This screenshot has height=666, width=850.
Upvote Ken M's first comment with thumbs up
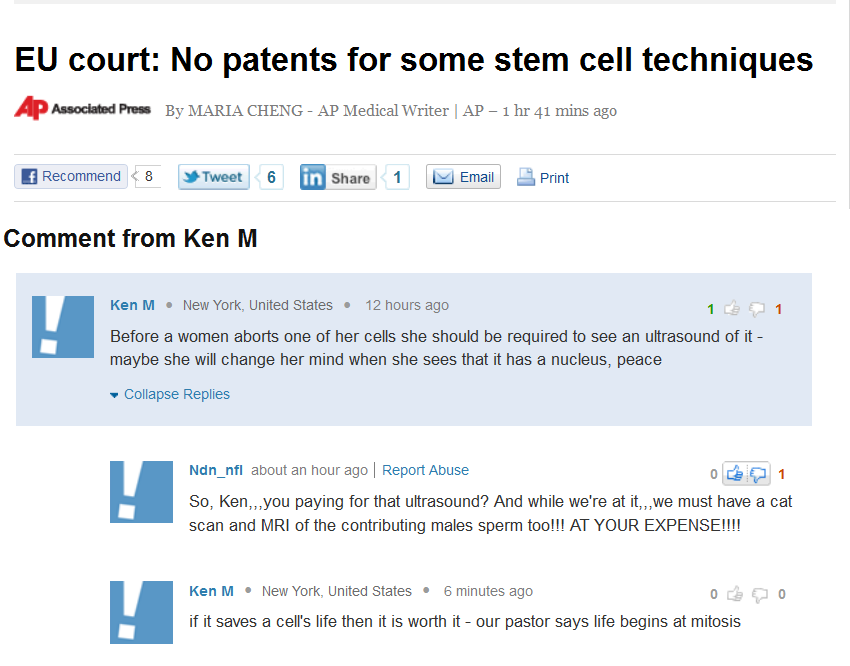(x=734, y=308)
